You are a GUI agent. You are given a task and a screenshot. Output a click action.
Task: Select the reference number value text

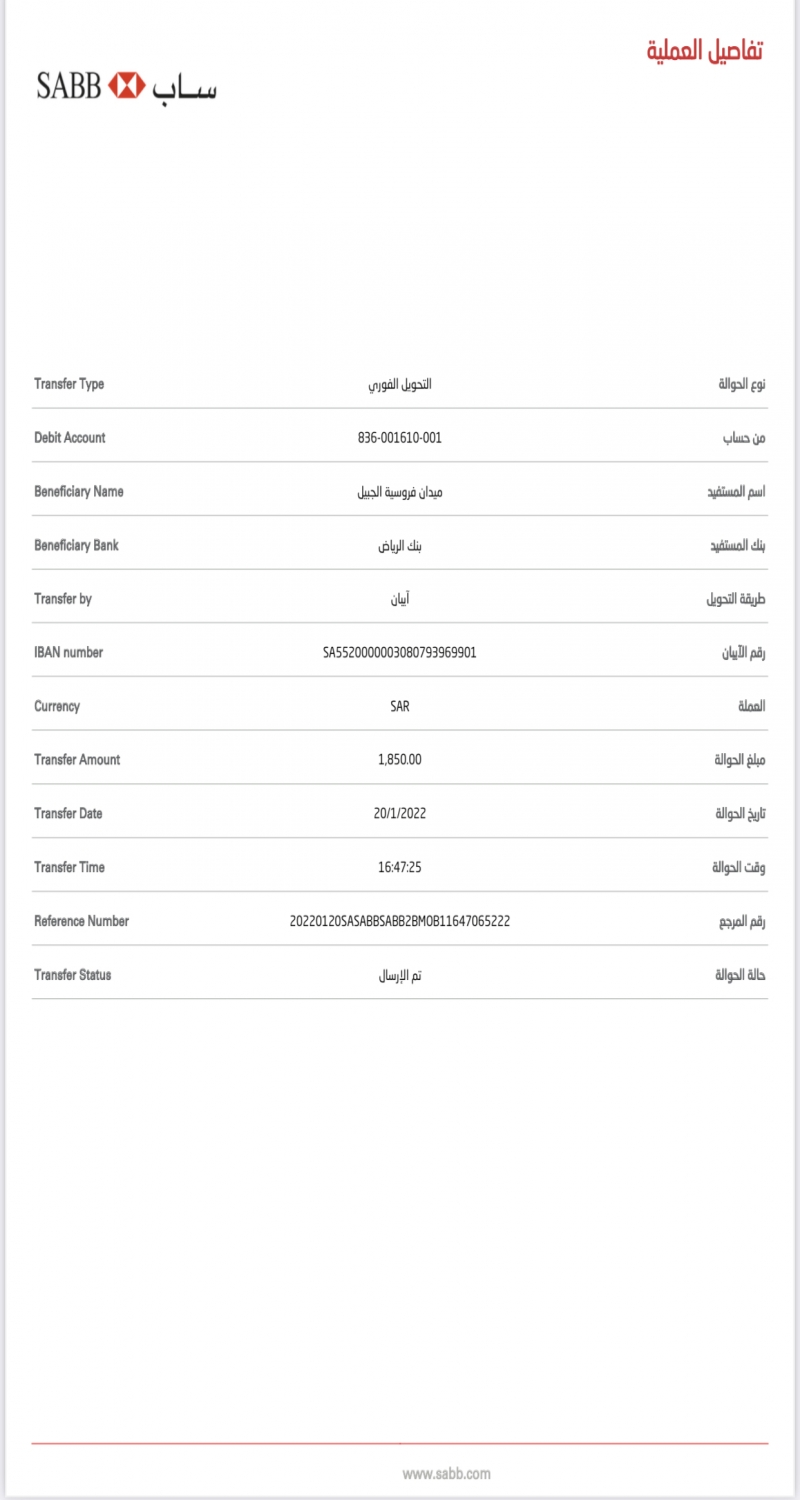[400, 921]
